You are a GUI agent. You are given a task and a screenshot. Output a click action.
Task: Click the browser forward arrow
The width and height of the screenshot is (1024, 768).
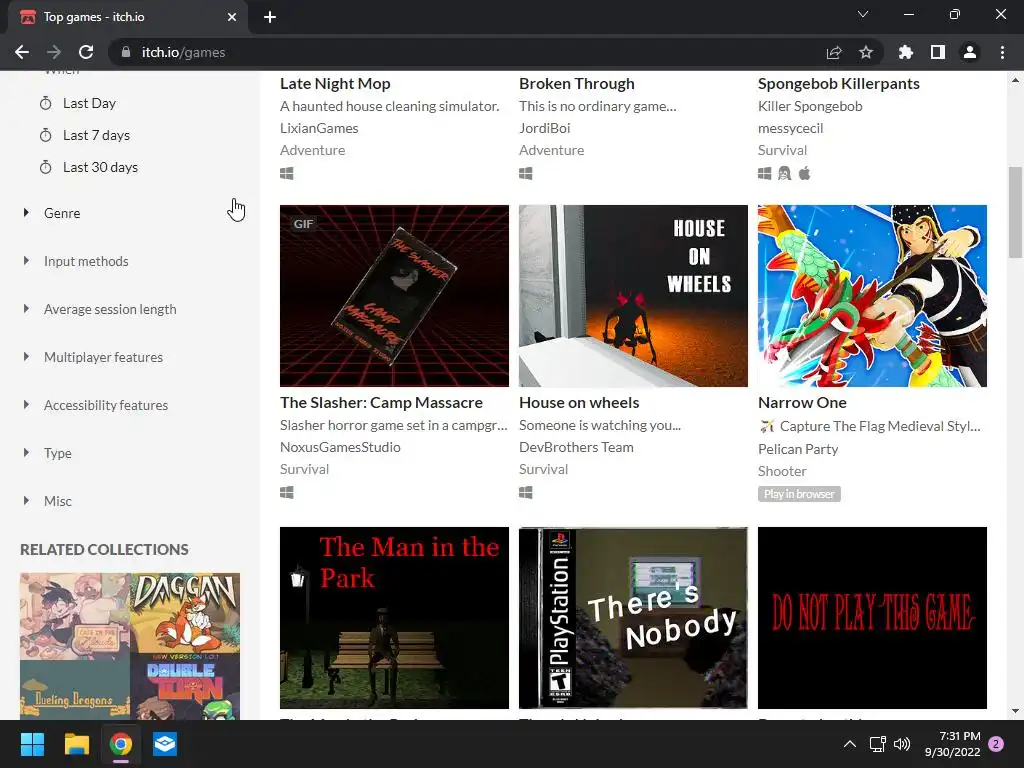point(54,52)
